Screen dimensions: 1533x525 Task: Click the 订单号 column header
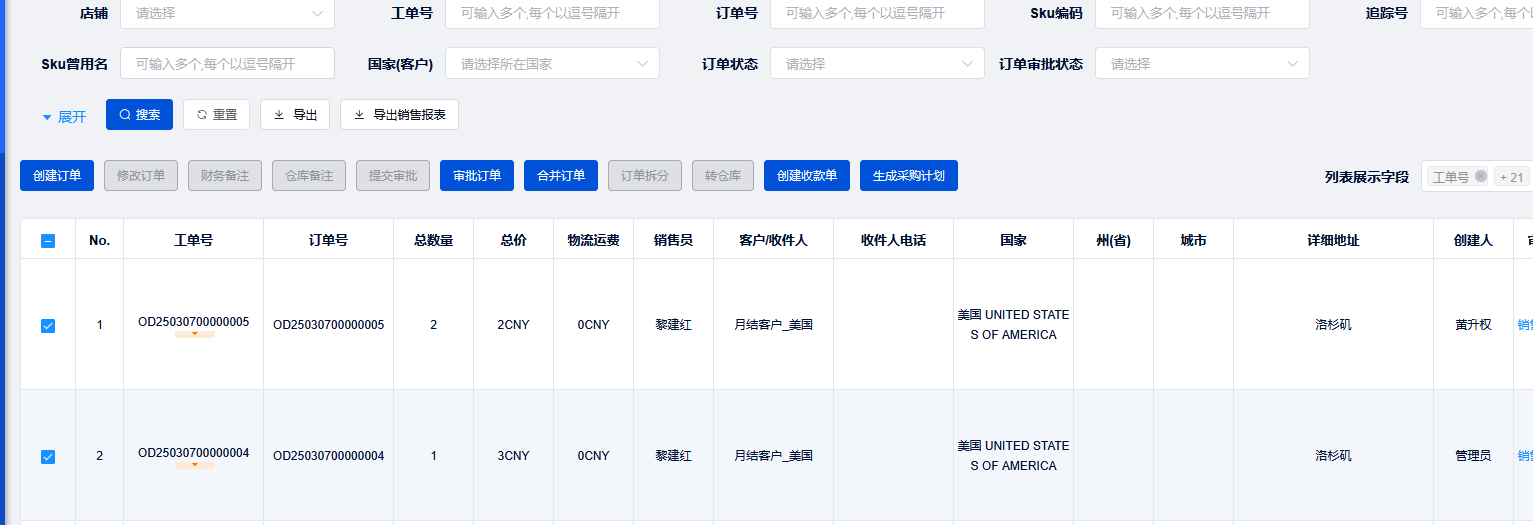(328, 241)
